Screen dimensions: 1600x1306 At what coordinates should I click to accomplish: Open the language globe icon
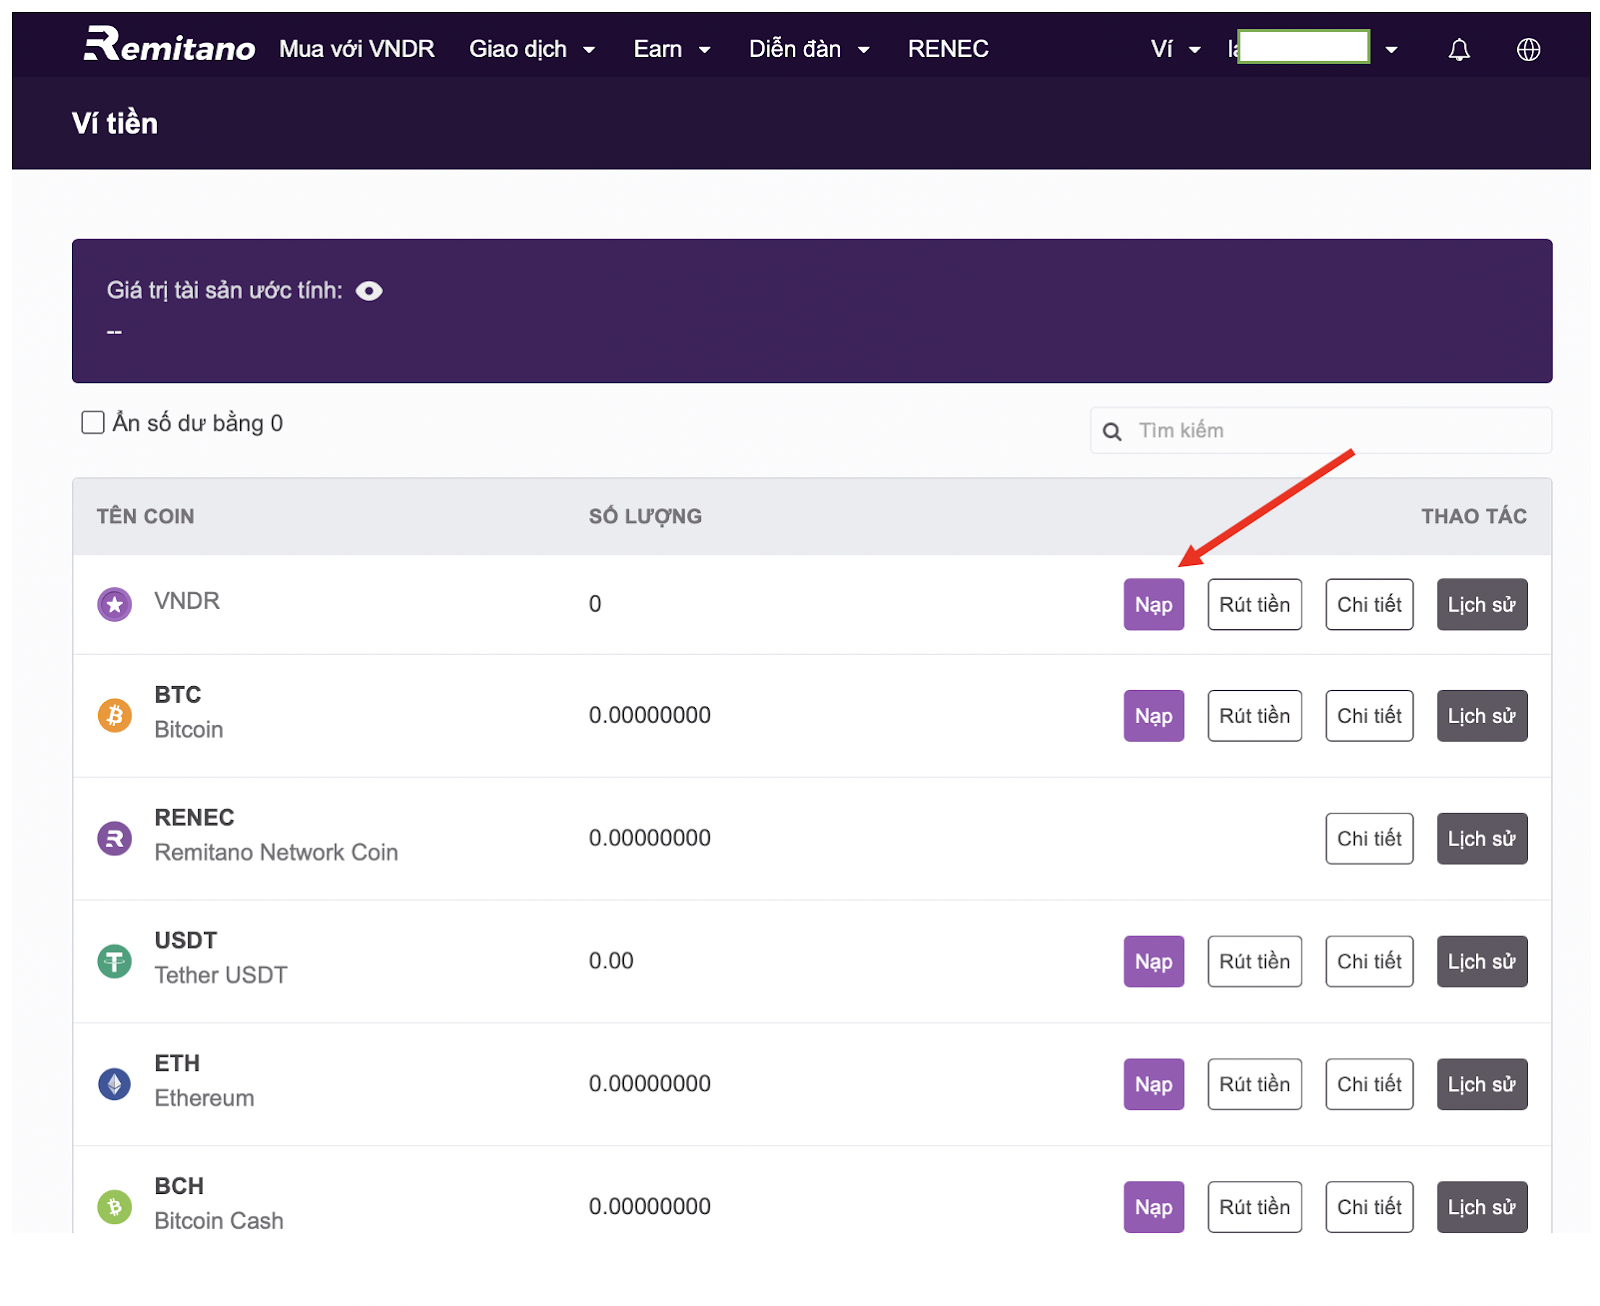[x=1528, y=49]
